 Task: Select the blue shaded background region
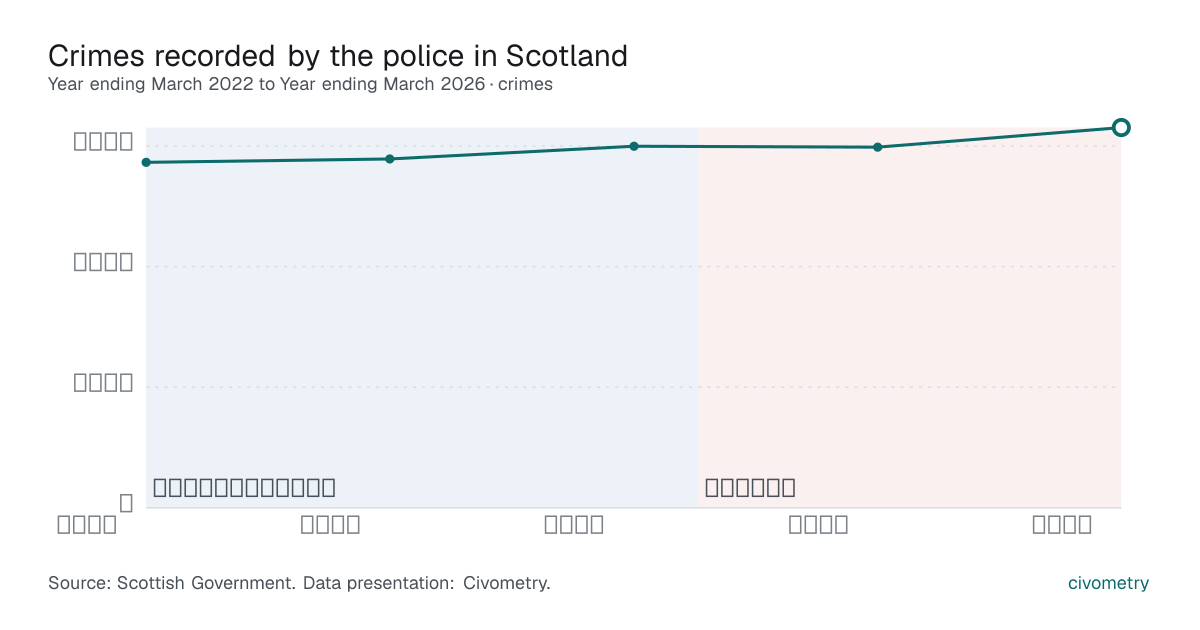click(x=422, y=317)
